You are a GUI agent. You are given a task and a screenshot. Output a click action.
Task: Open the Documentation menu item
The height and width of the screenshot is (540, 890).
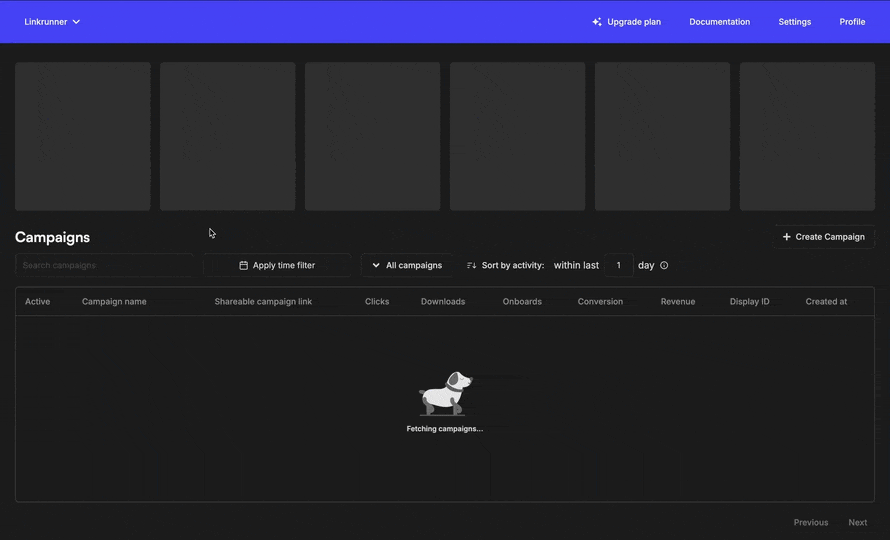click(x=719, y=22)
